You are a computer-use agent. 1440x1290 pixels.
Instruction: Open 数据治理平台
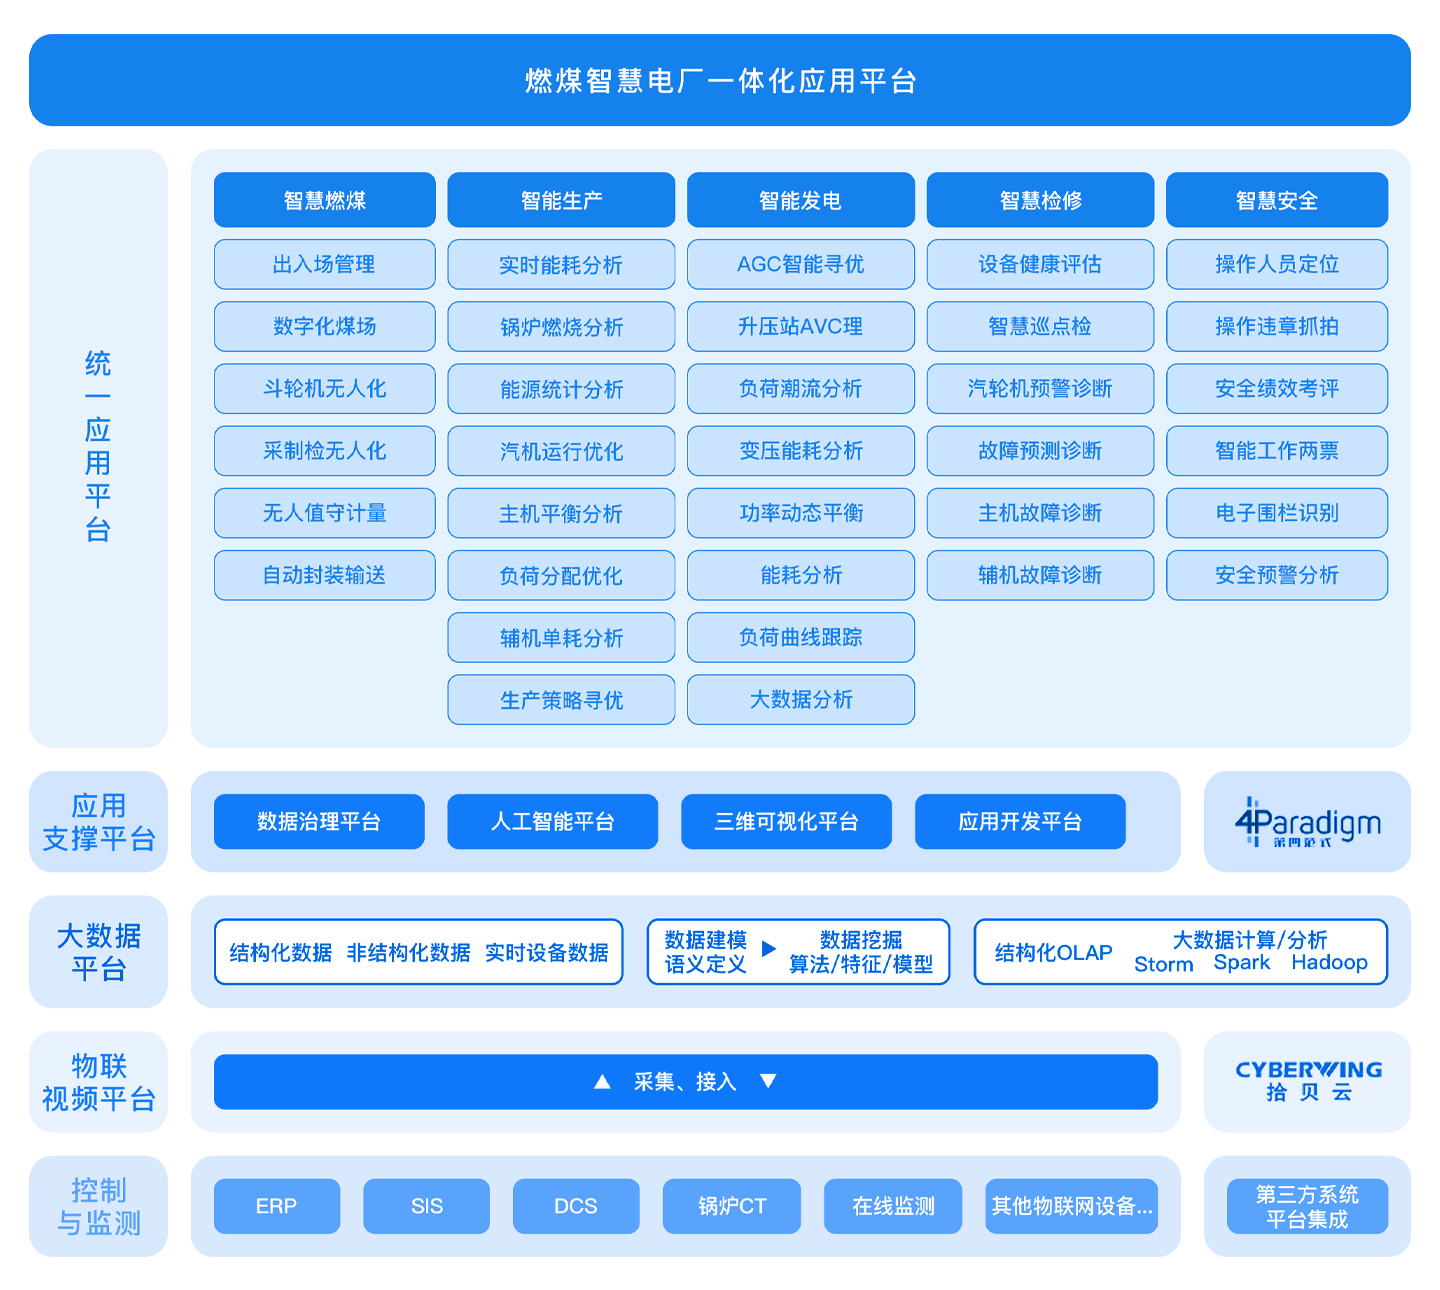319,822
